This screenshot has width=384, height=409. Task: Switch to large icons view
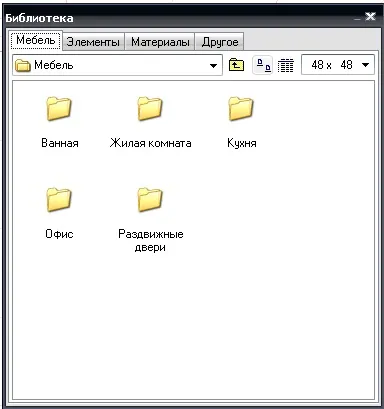click(263, 65)
